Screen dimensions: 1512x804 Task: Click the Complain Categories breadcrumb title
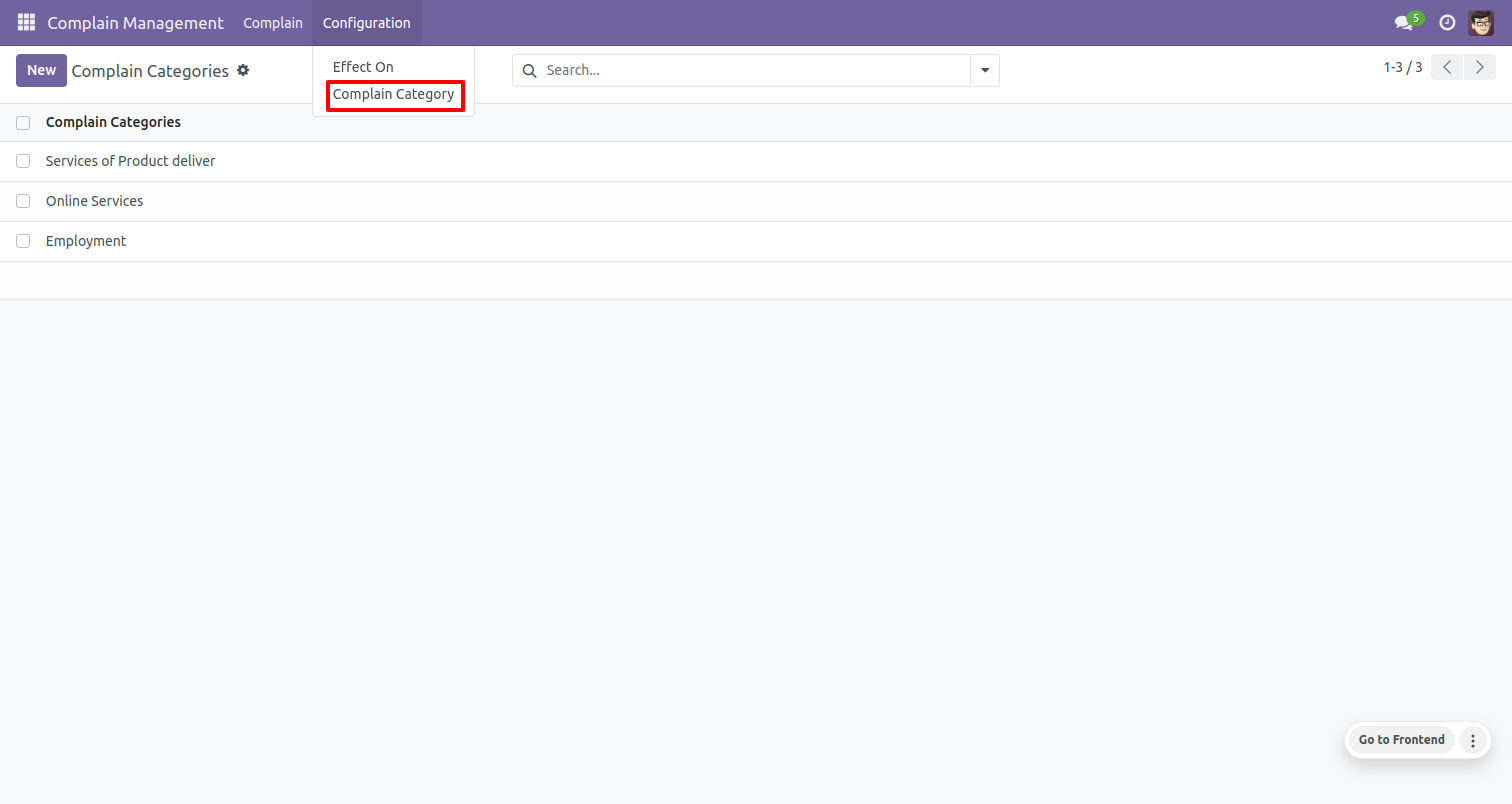coord(150,71)
